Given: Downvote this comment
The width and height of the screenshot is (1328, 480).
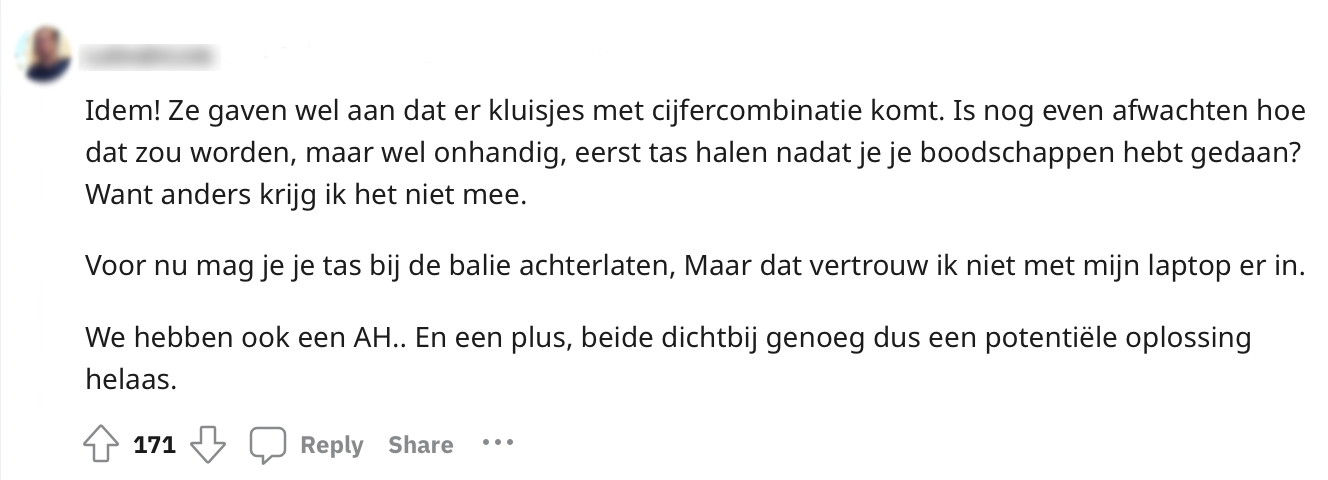Looking at the screenshot, I should pos(207,445).
